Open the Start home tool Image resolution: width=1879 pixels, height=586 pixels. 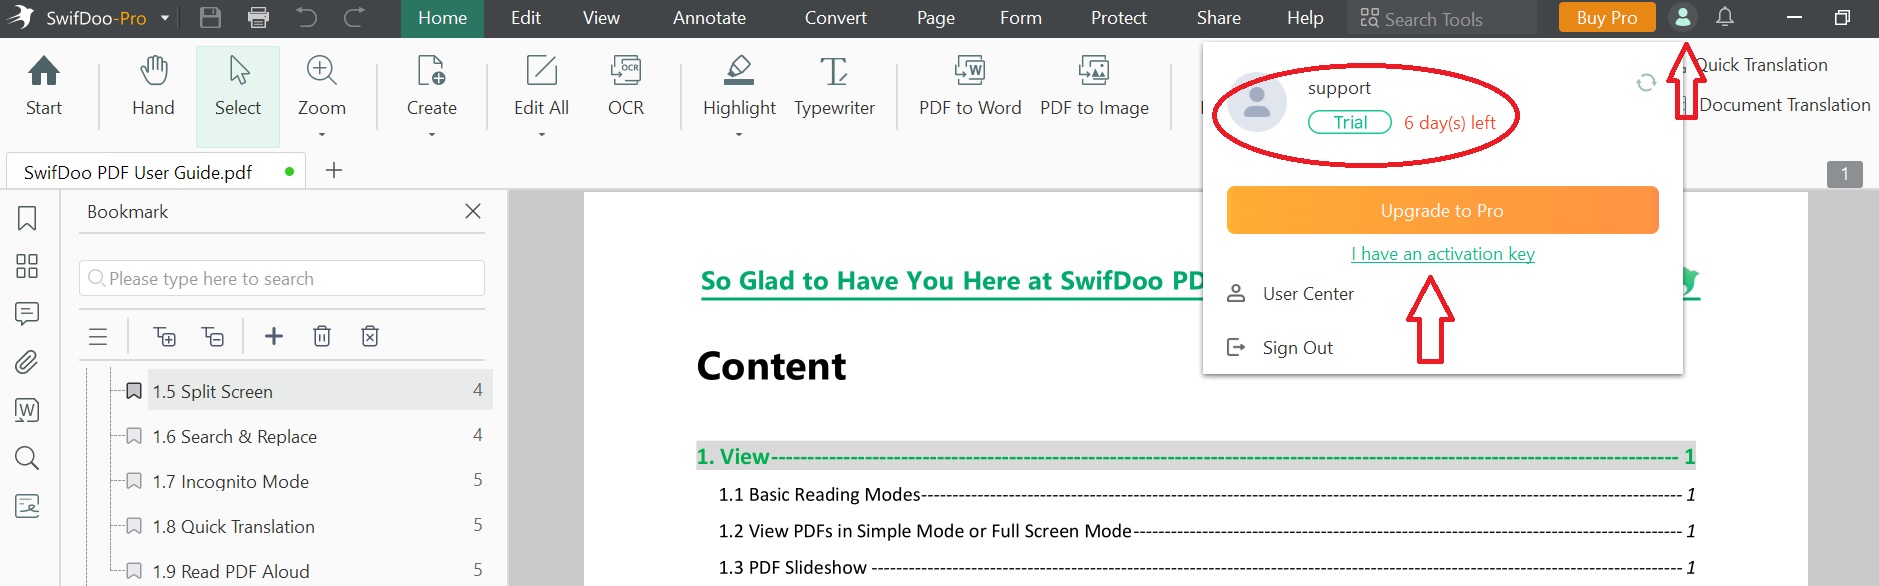click(44, 86)
